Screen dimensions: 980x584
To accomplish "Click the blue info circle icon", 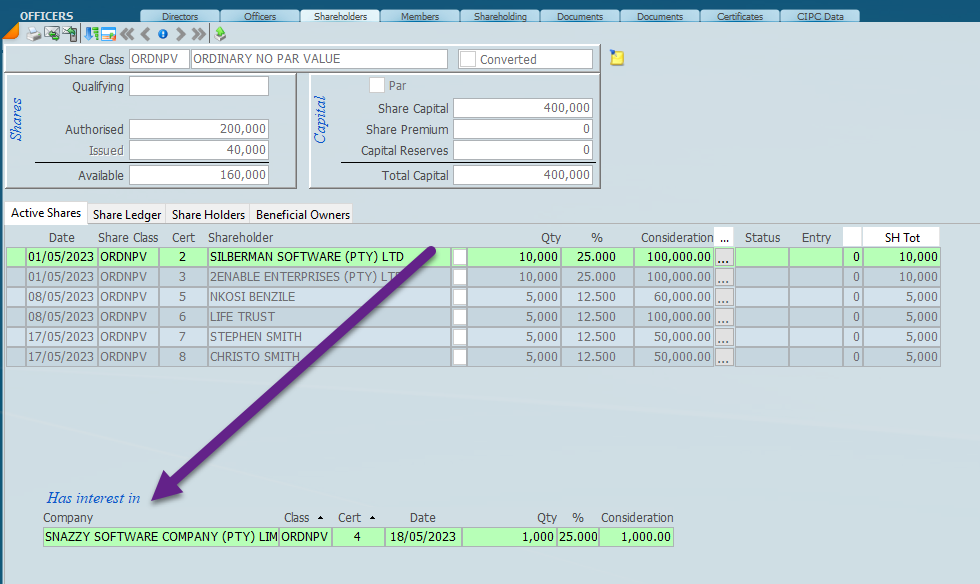I will point(163,34).
